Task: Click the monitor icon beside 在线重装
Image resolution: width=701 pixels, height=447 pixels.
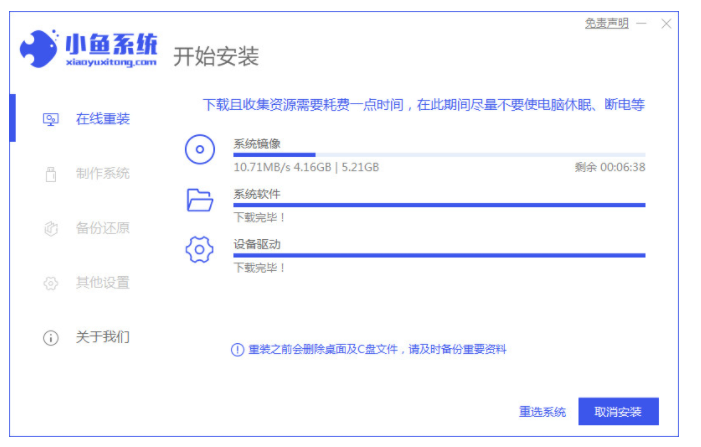Action: point(50,119)
